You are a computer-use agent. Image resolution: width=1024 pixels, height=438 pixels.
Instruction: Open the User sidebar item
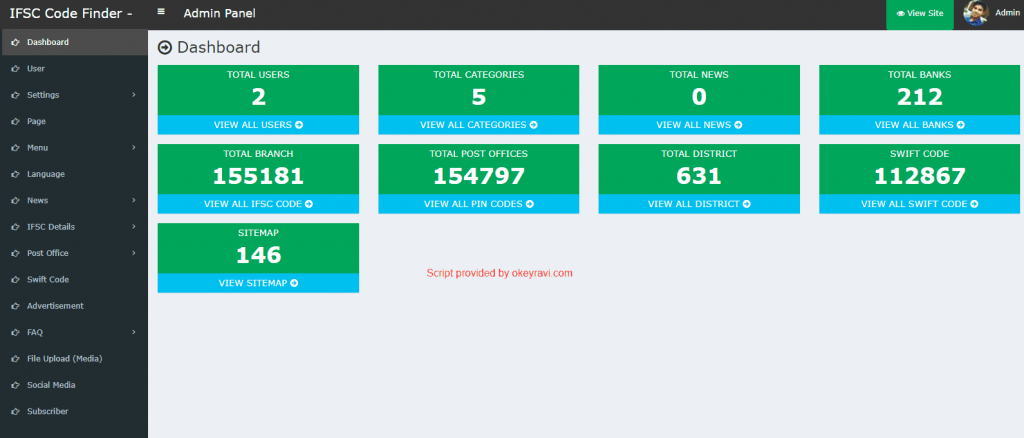74,69
